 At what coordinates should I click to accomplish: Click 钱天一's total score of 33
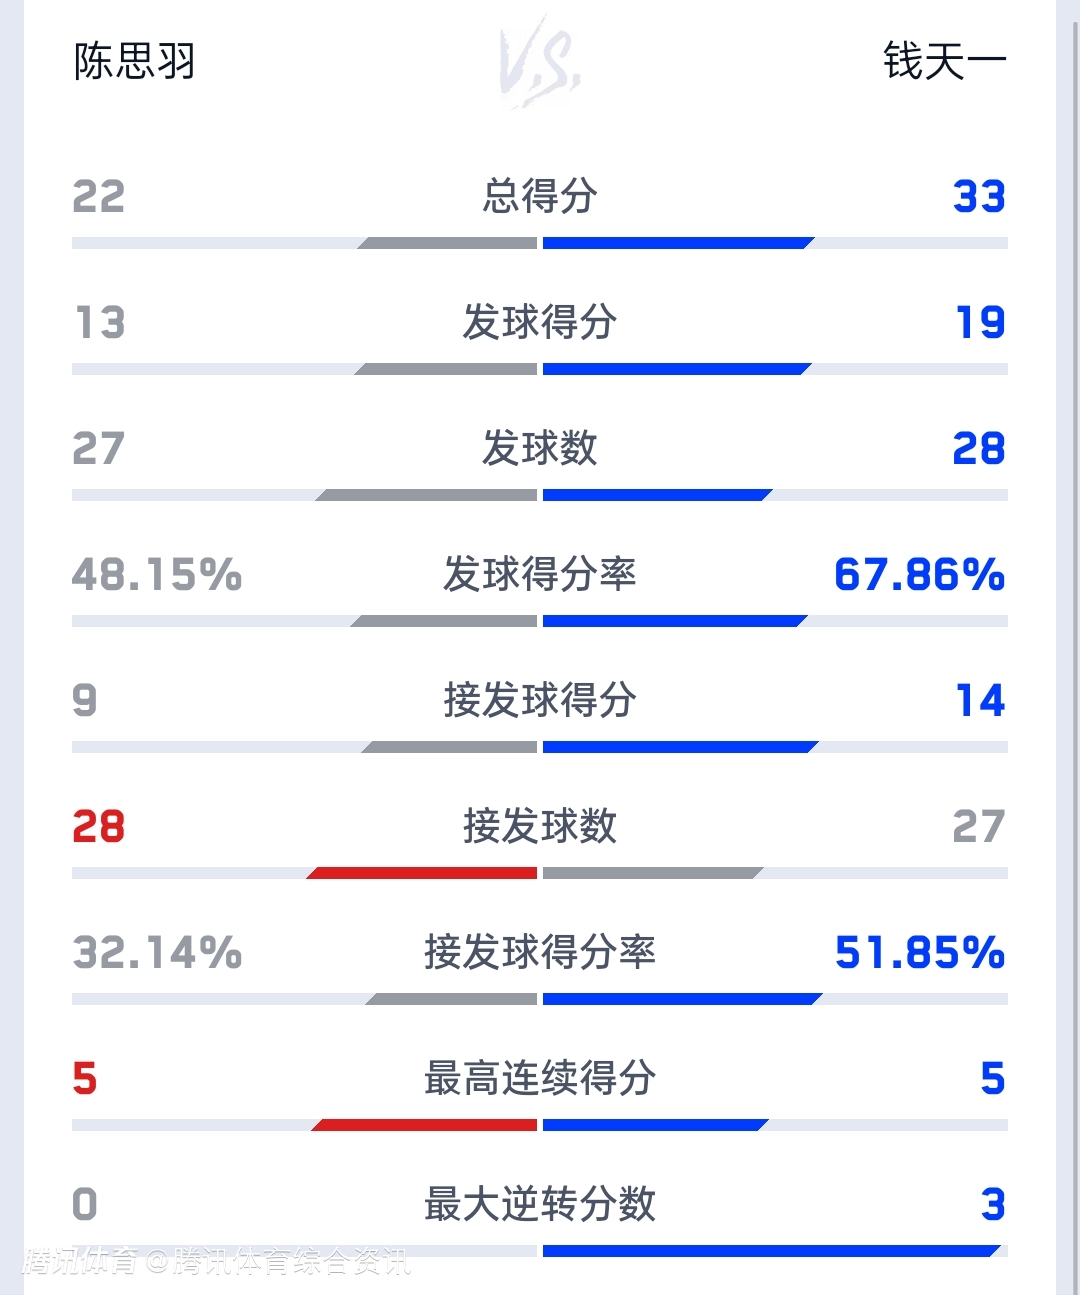tap(978, 197)
